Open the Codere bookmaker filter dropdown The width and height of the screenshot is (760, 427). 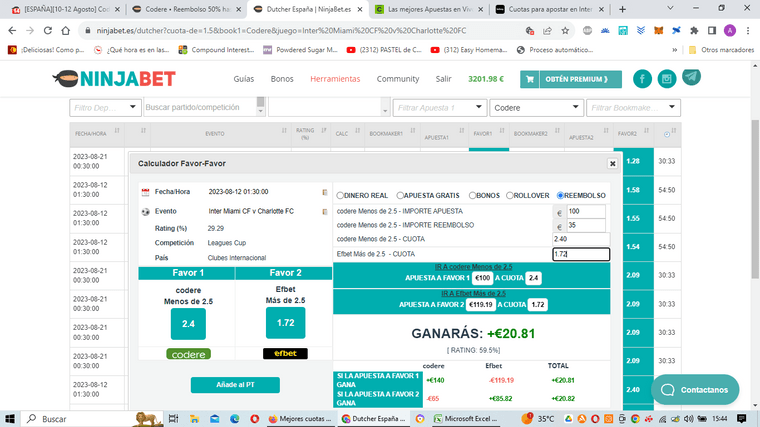pos(536,108)
